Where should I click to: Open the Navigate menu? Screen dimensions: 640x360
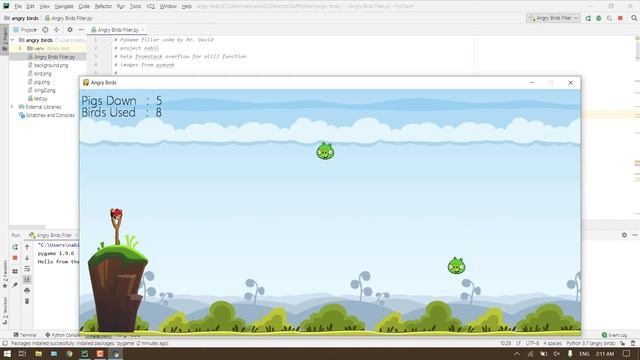coord(64,7)
